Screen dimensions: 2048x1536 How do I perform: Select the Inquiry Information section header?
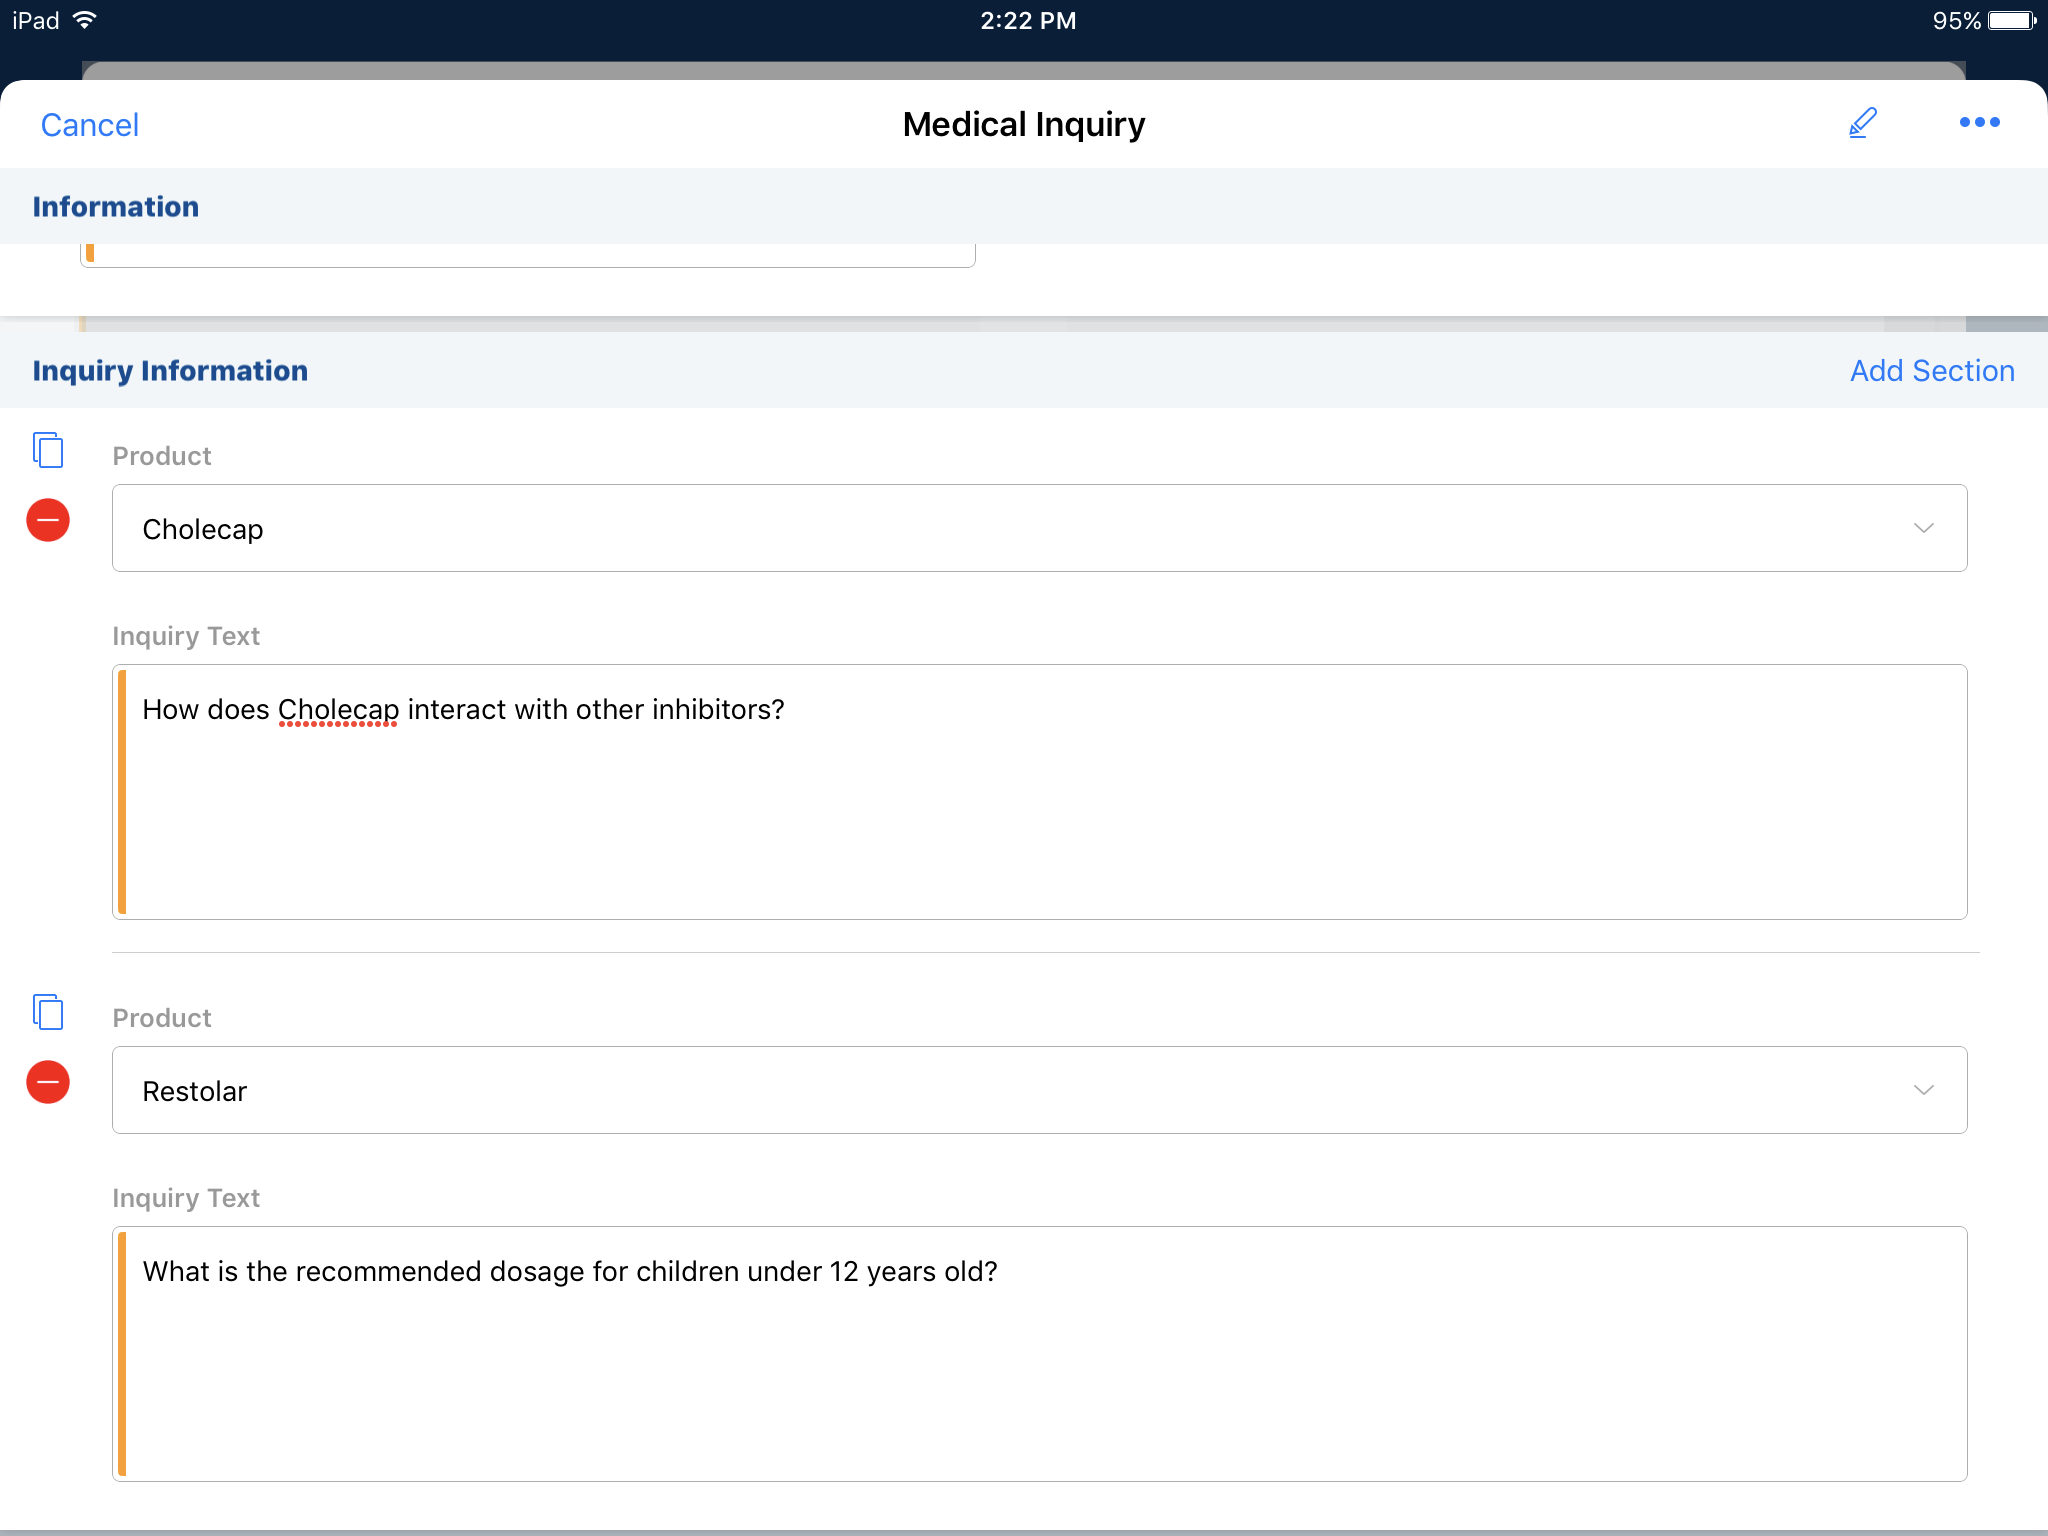pos(170,371)
